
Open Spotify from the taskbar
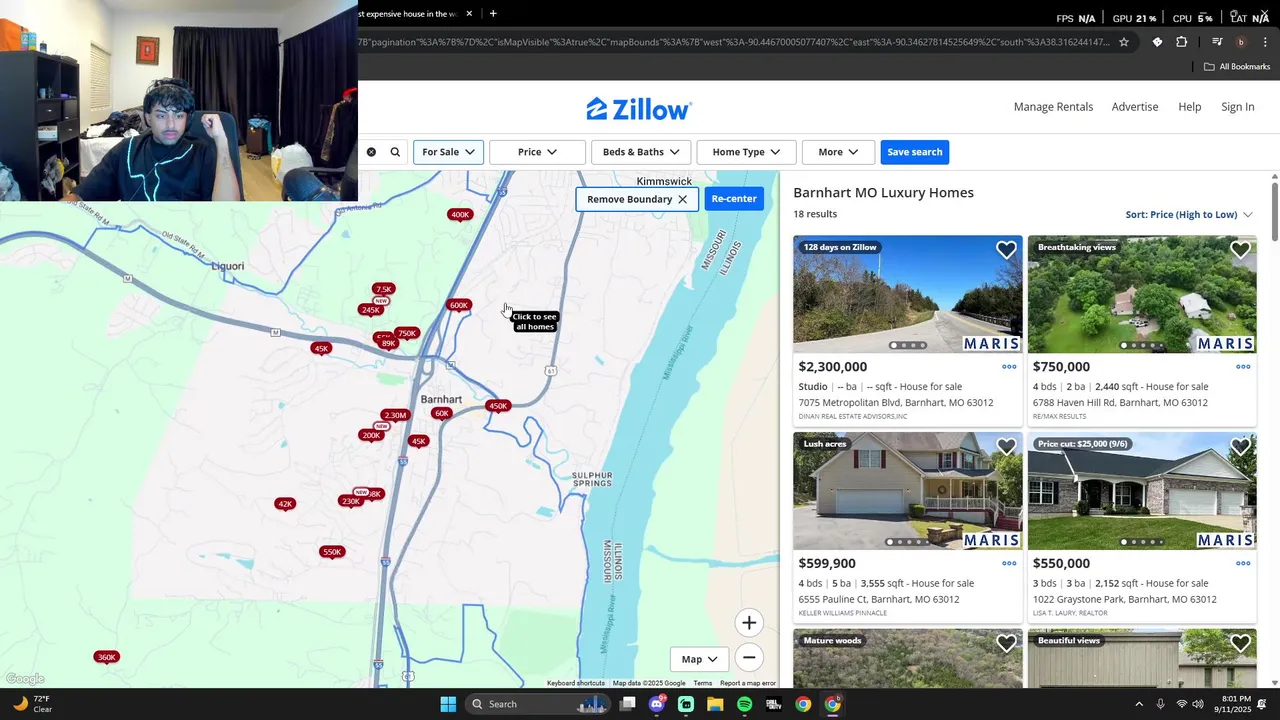pos(744,704)
